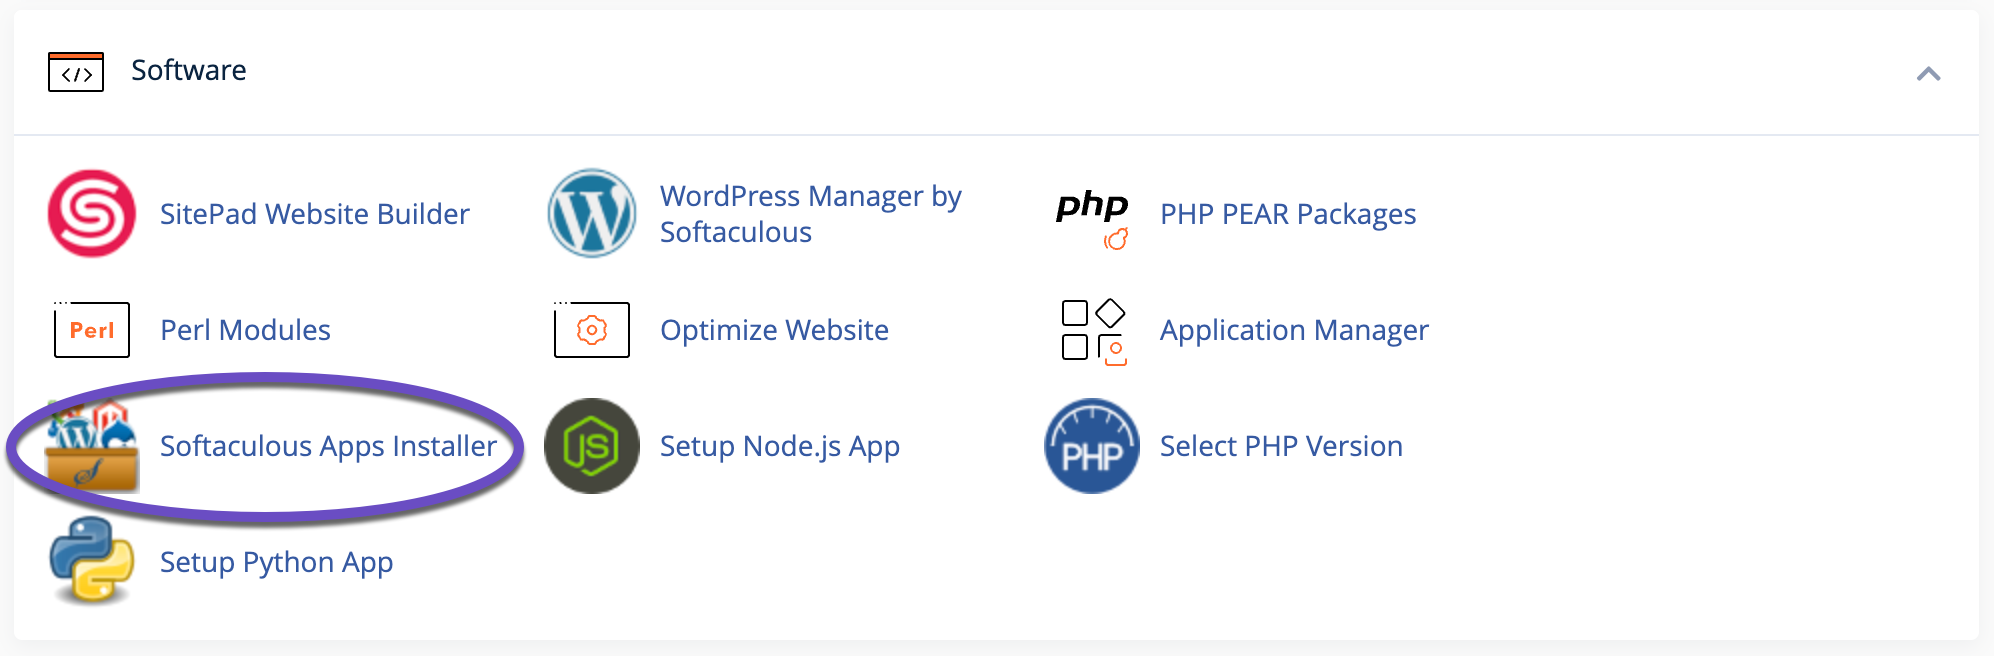
Task: Click the Optimize Website gear icon
Action: click(x=592, y=330)
